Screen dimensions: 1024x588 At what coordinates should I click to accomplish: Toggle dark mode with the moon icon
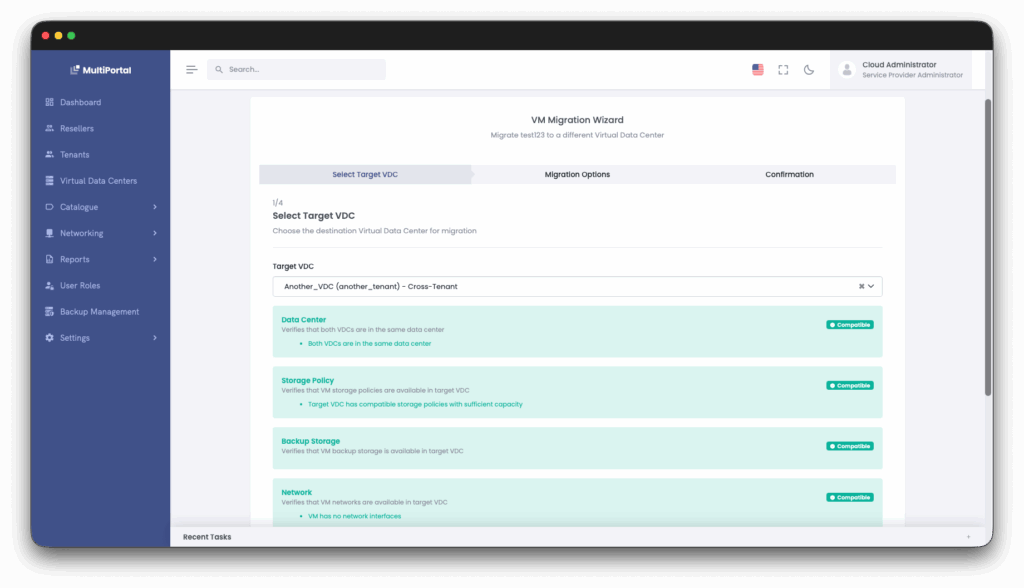pyautogui.click(x=809, y=69)
